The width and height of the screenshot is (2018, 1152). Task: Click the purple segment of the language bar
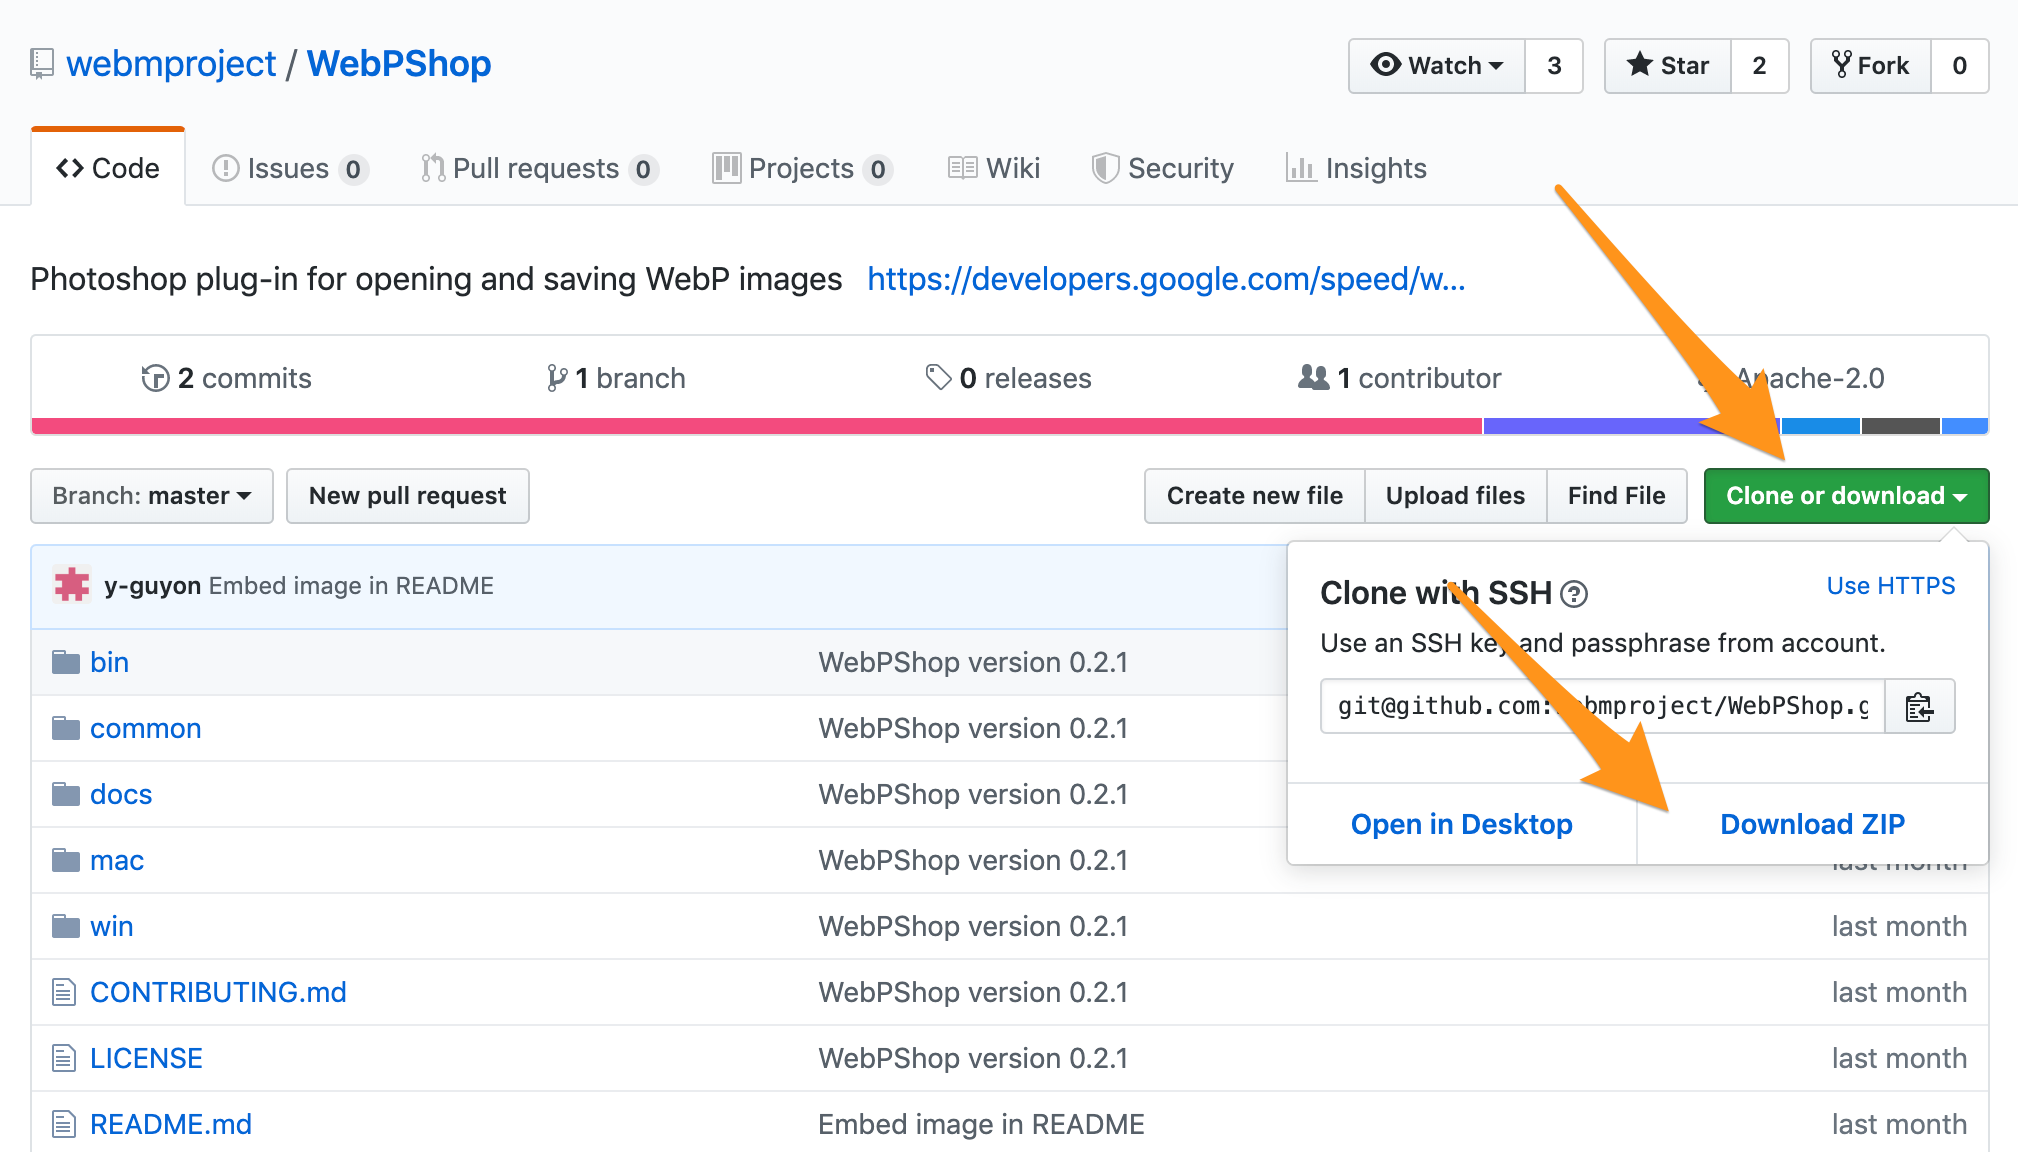click(1632, 426)
